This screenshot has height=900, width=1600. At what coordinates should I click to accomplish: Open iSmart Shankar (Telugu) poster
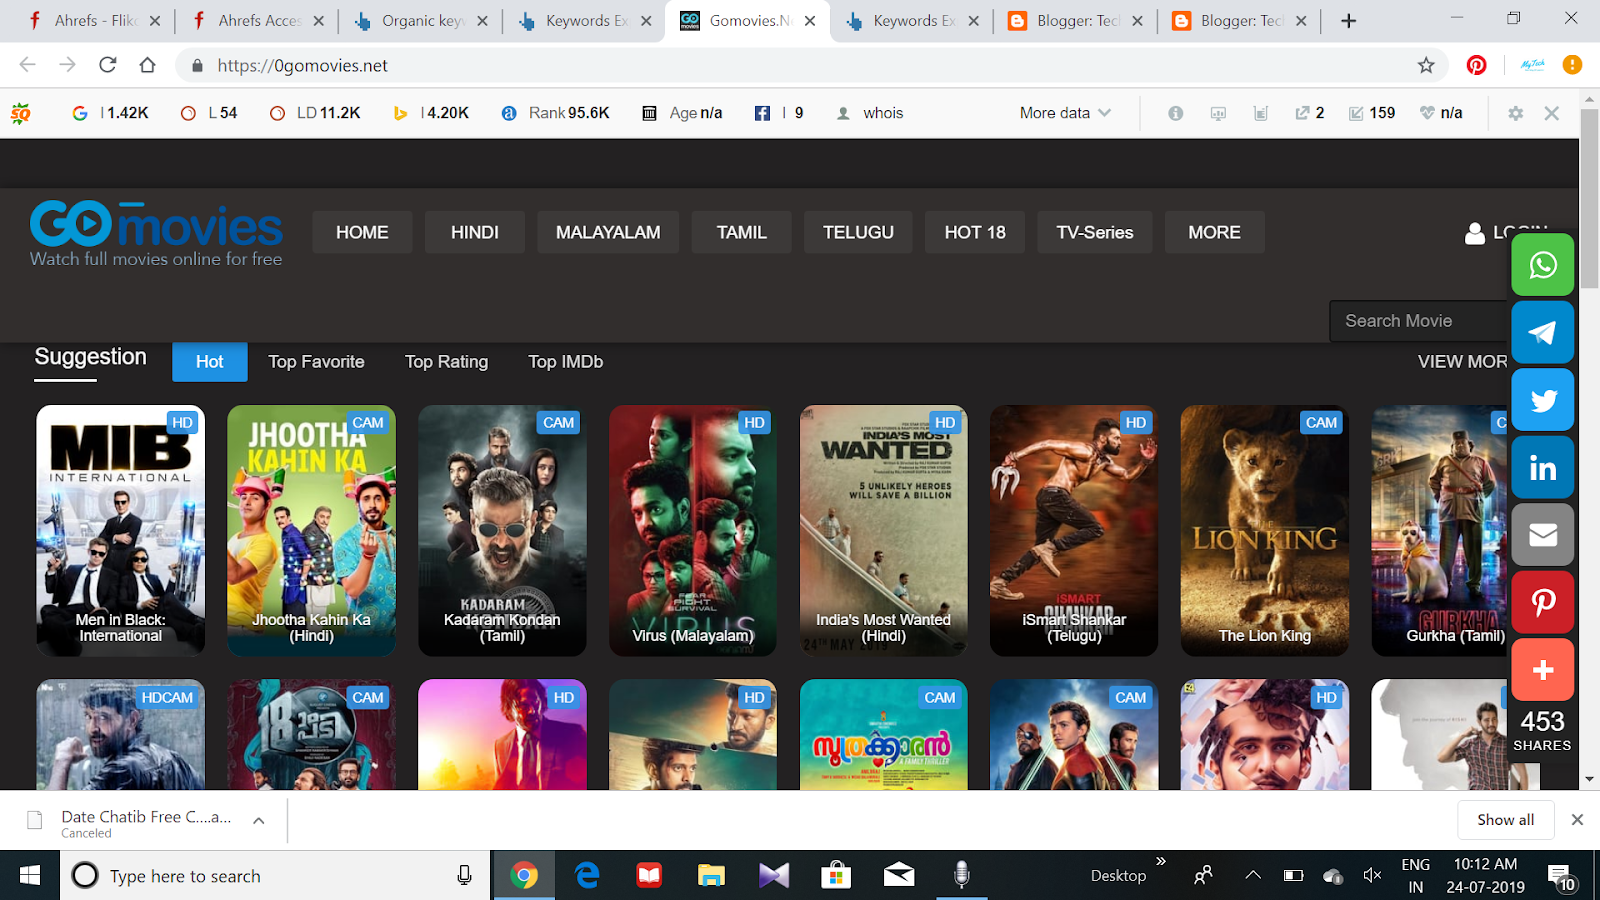1074,531
